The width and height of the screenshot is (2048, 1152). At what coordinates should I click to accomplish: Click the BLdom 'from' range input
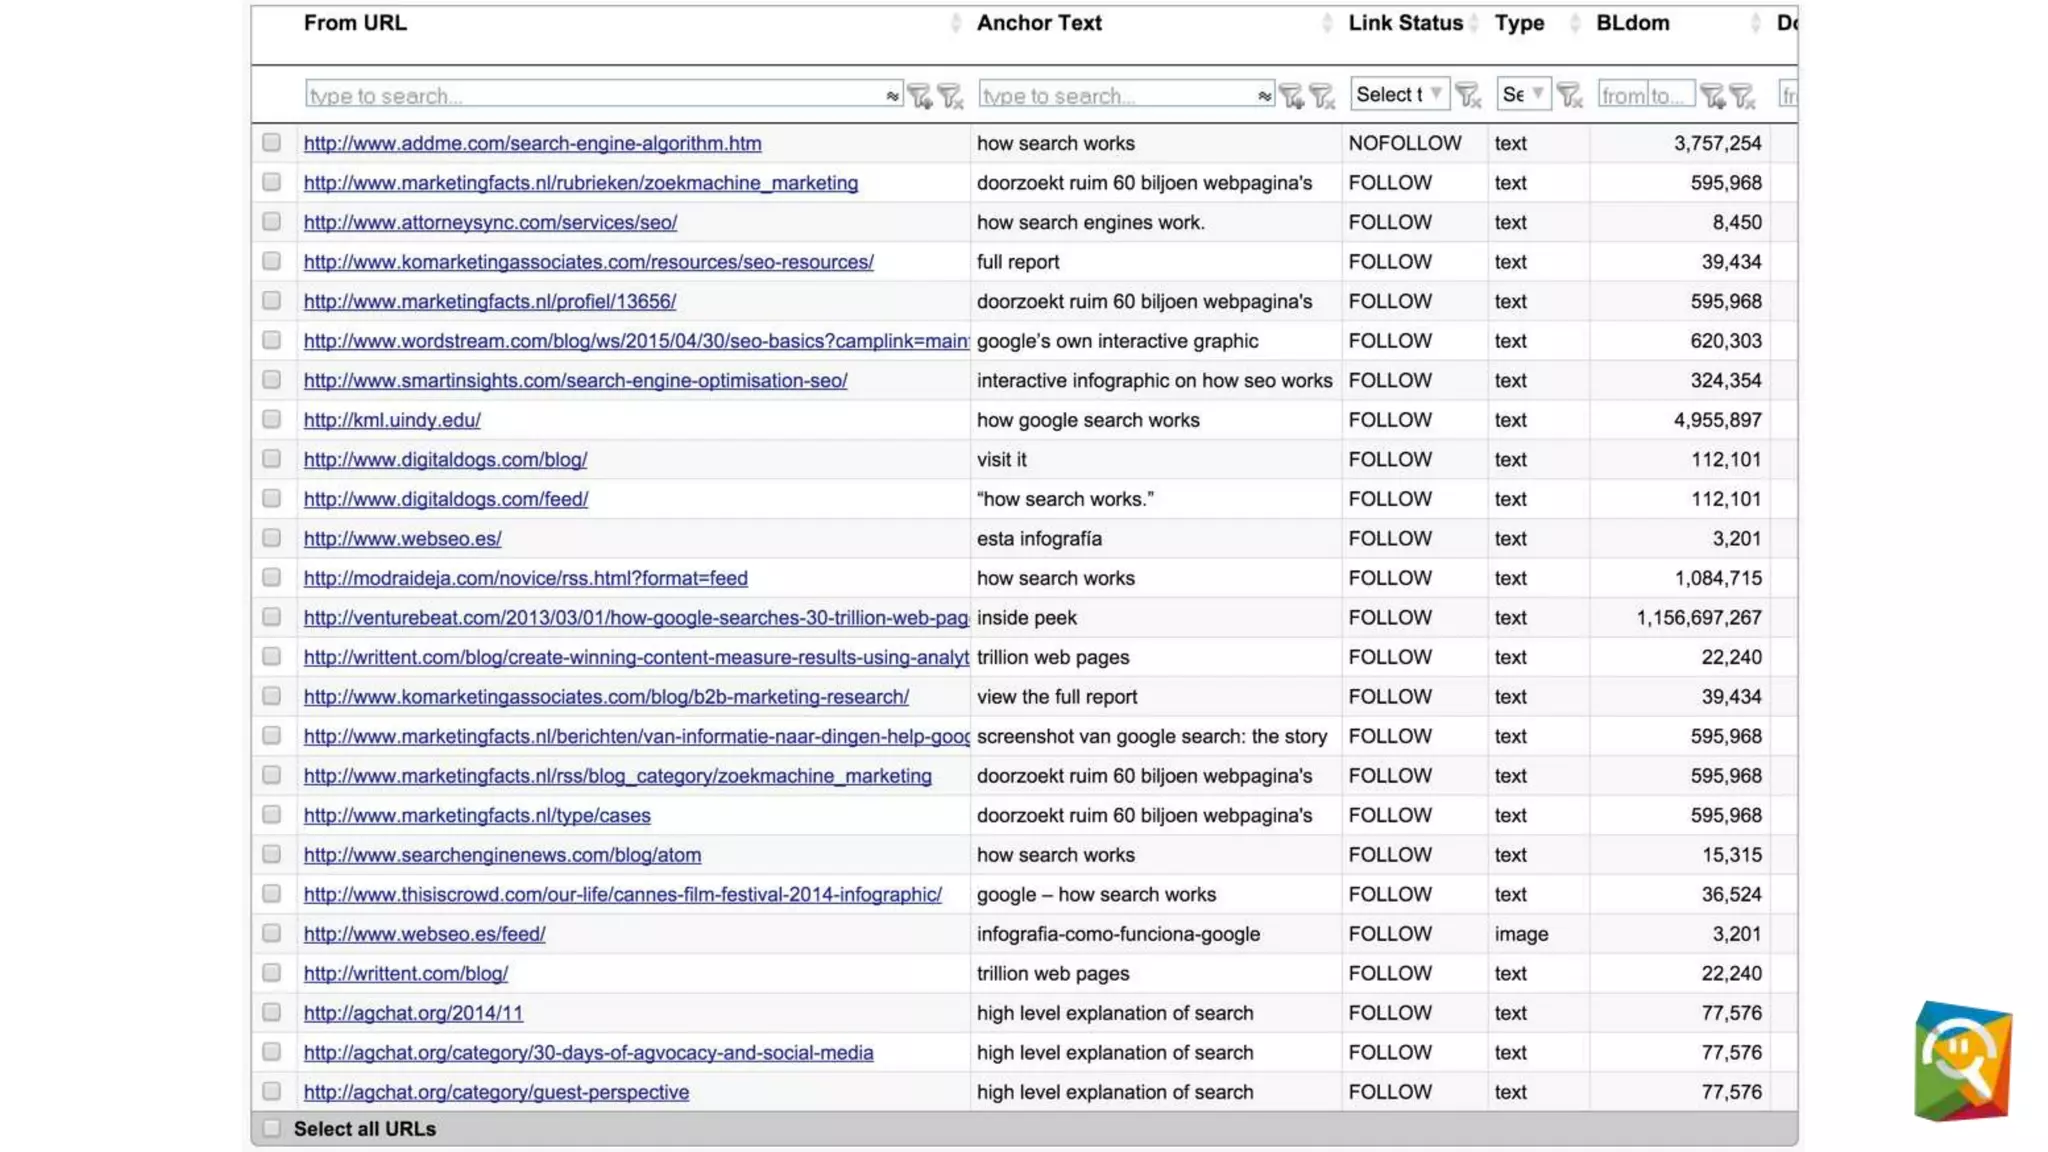(1621, 96)
